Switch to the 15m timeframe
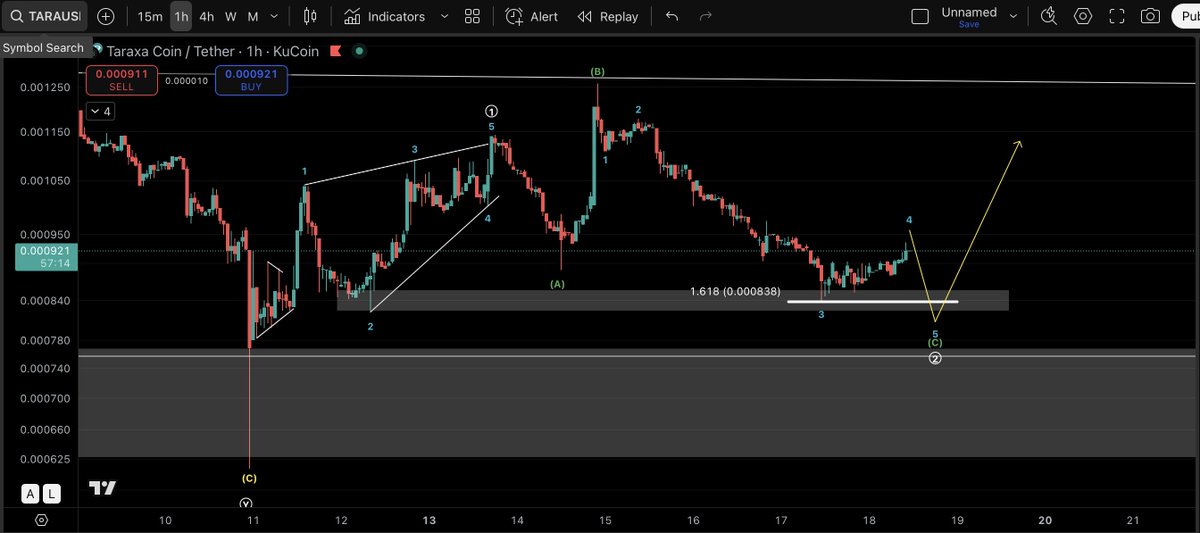The width and height of the screenshot is (1200, 533). [150, 16]
